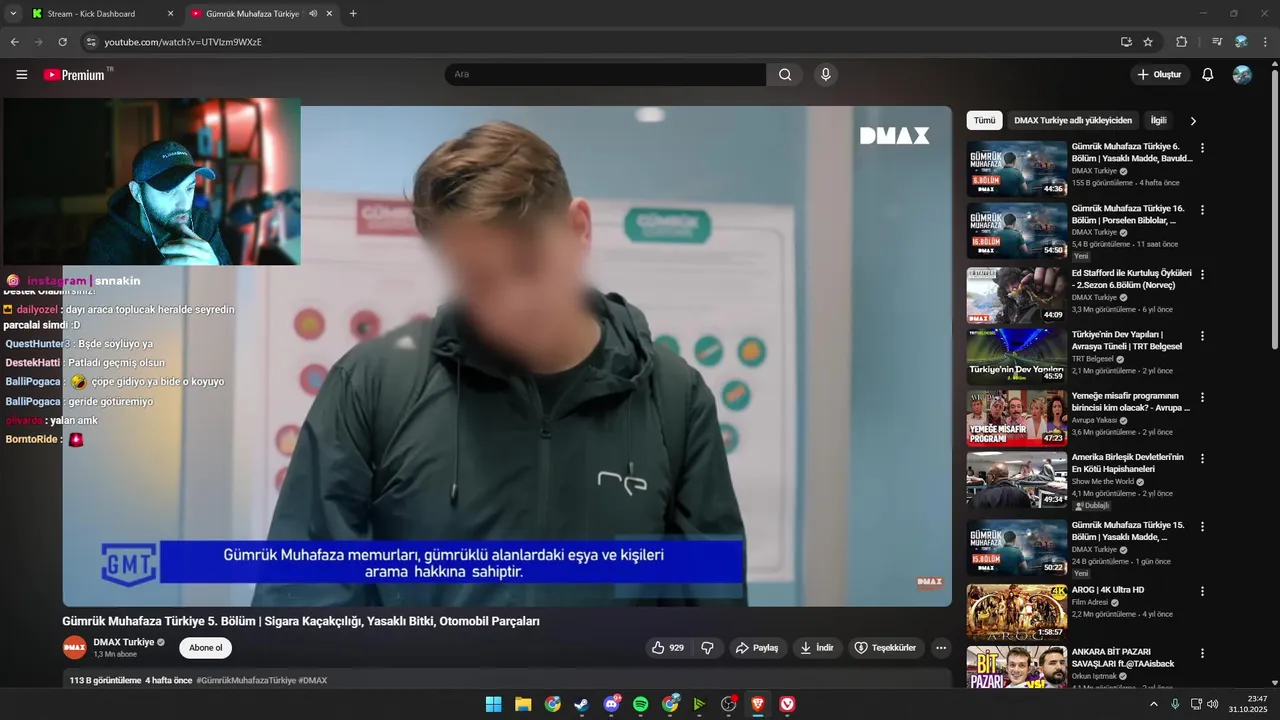1280x720 pixels.
Task: Select the Tümü filter chip
Action: click(x=985, y=121)
